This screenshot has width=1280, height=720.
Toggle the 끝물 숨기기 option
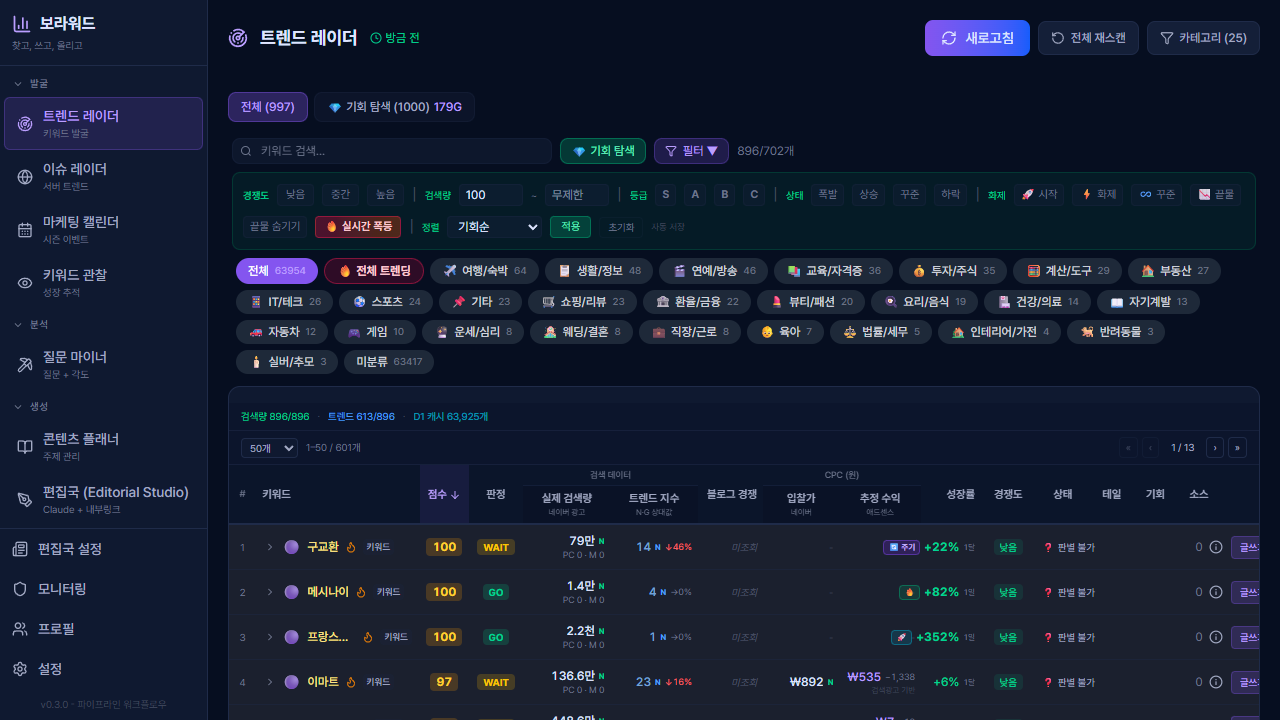(x=275, y=227)
